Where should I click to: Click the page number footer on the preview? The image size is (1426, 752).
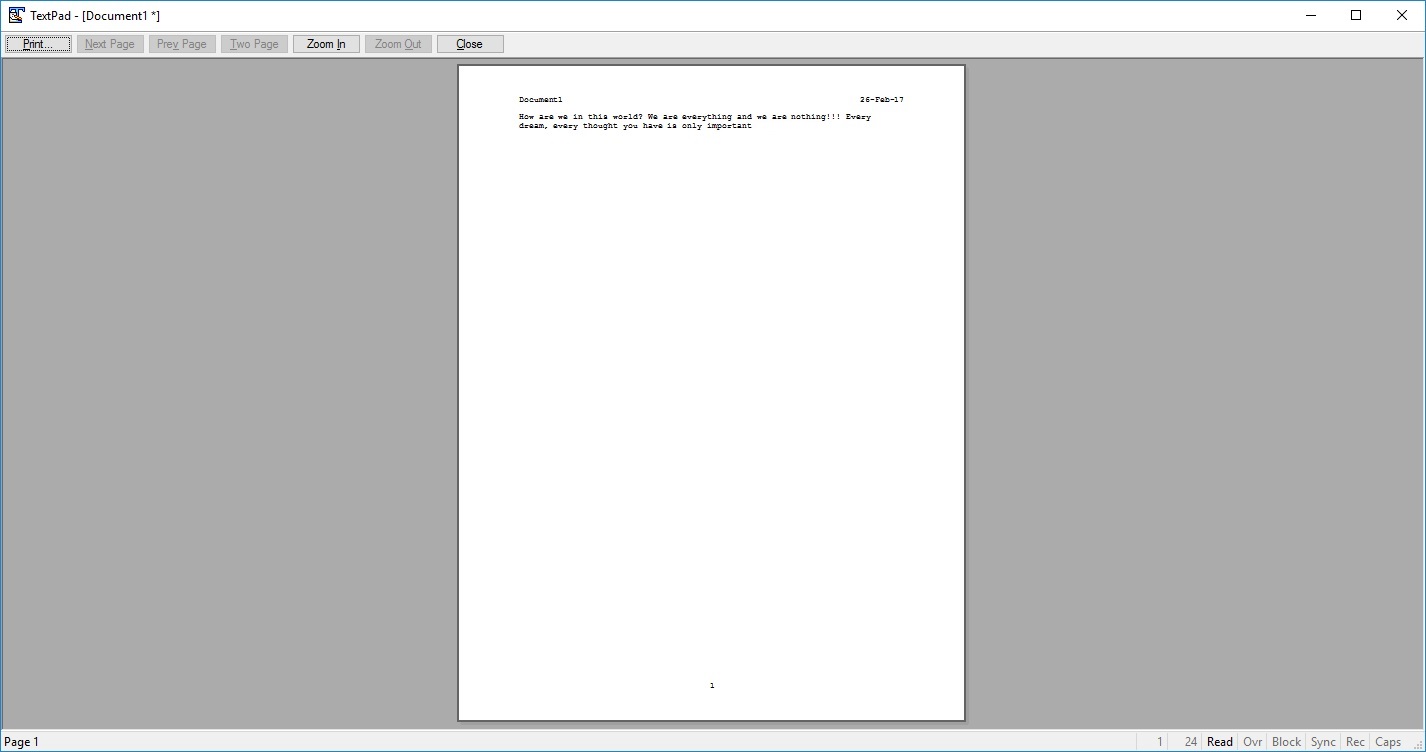pyautogui.click(x=711, y=685)
